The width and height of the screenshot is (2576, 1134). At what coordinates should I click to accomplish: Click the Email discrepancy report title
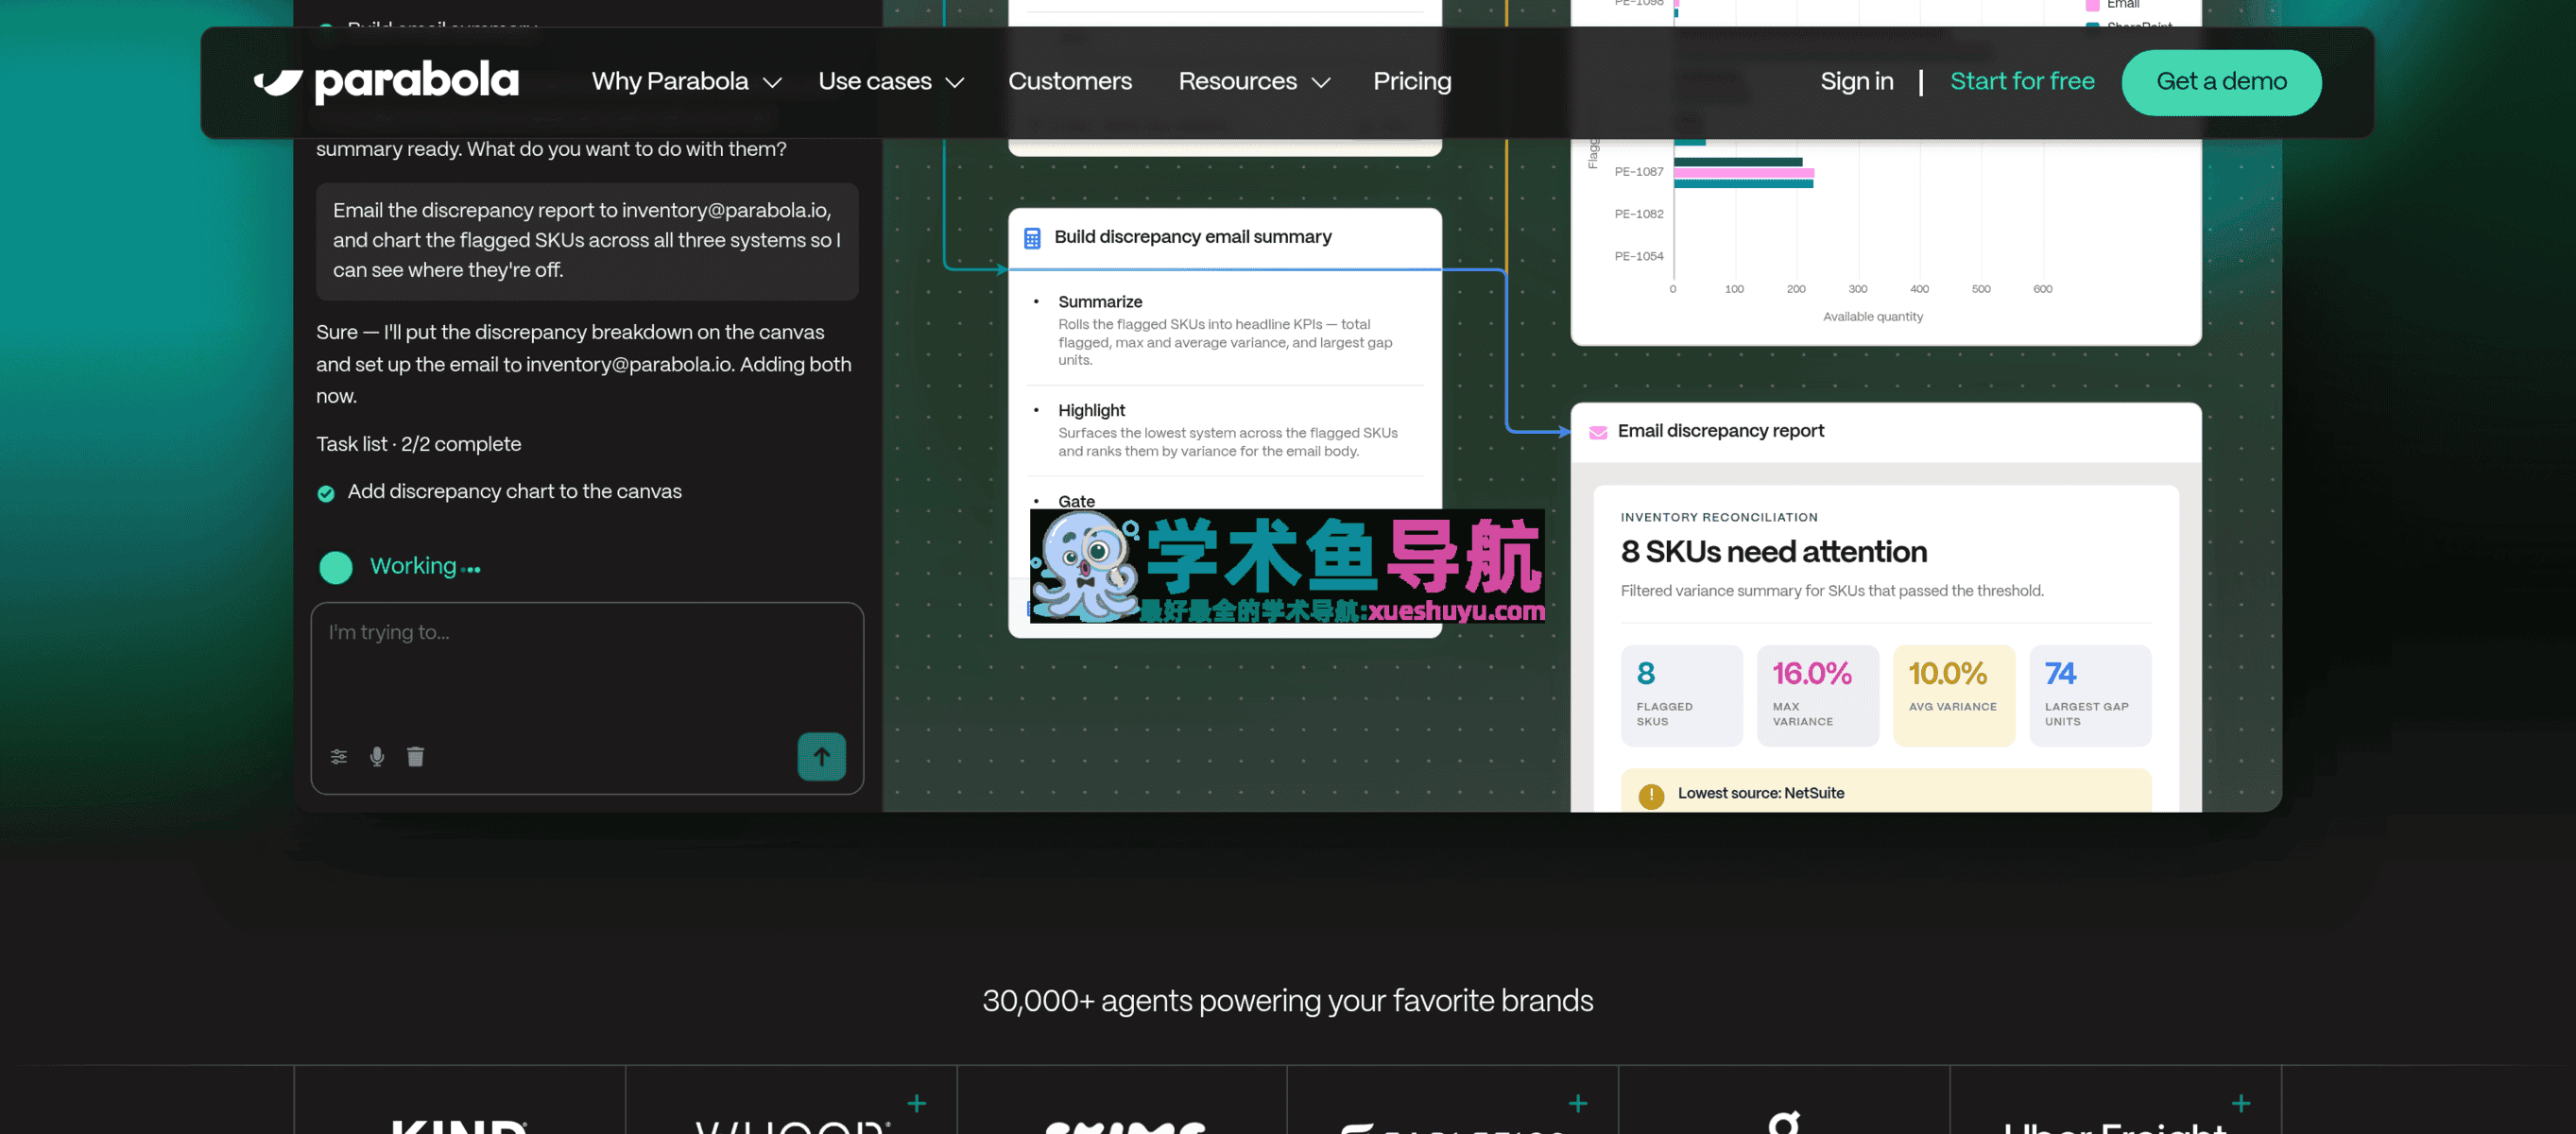pyautogui.click(x=1720, y=431)
